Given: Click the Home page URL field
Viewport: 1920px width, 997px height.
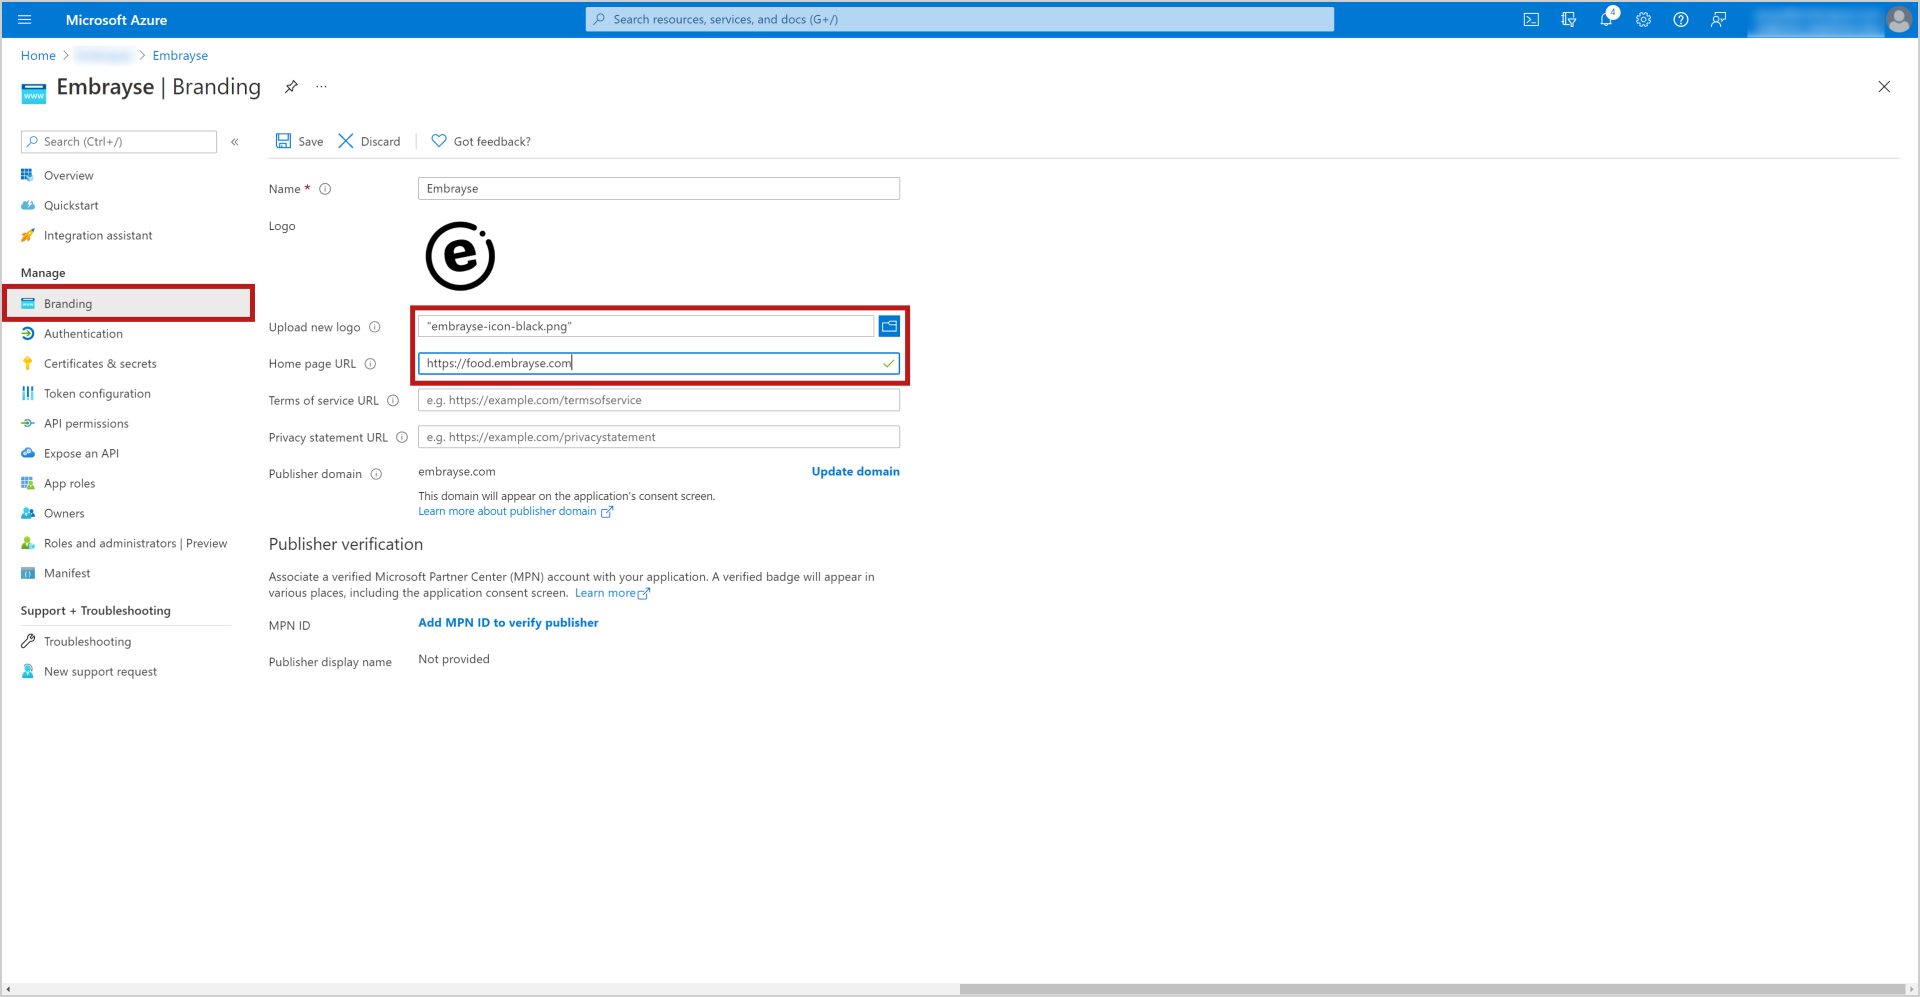Looking at the screenshot, I should 658,363.
